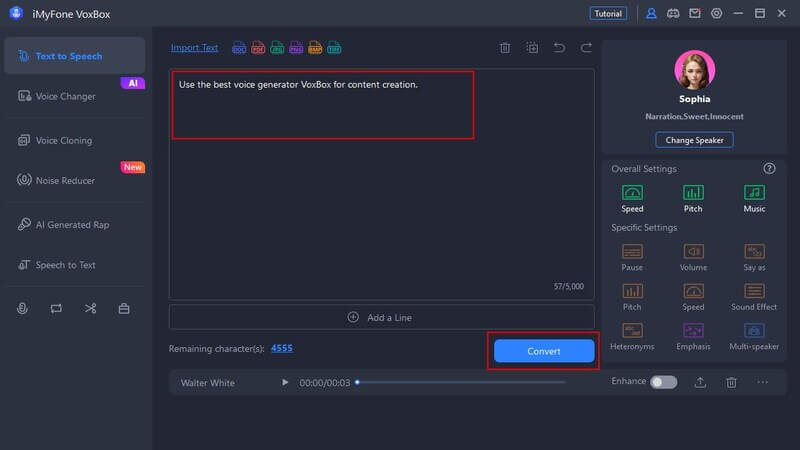Click the iMyFone VoxBox logo

pyautogui.click(x=16, y=13)
